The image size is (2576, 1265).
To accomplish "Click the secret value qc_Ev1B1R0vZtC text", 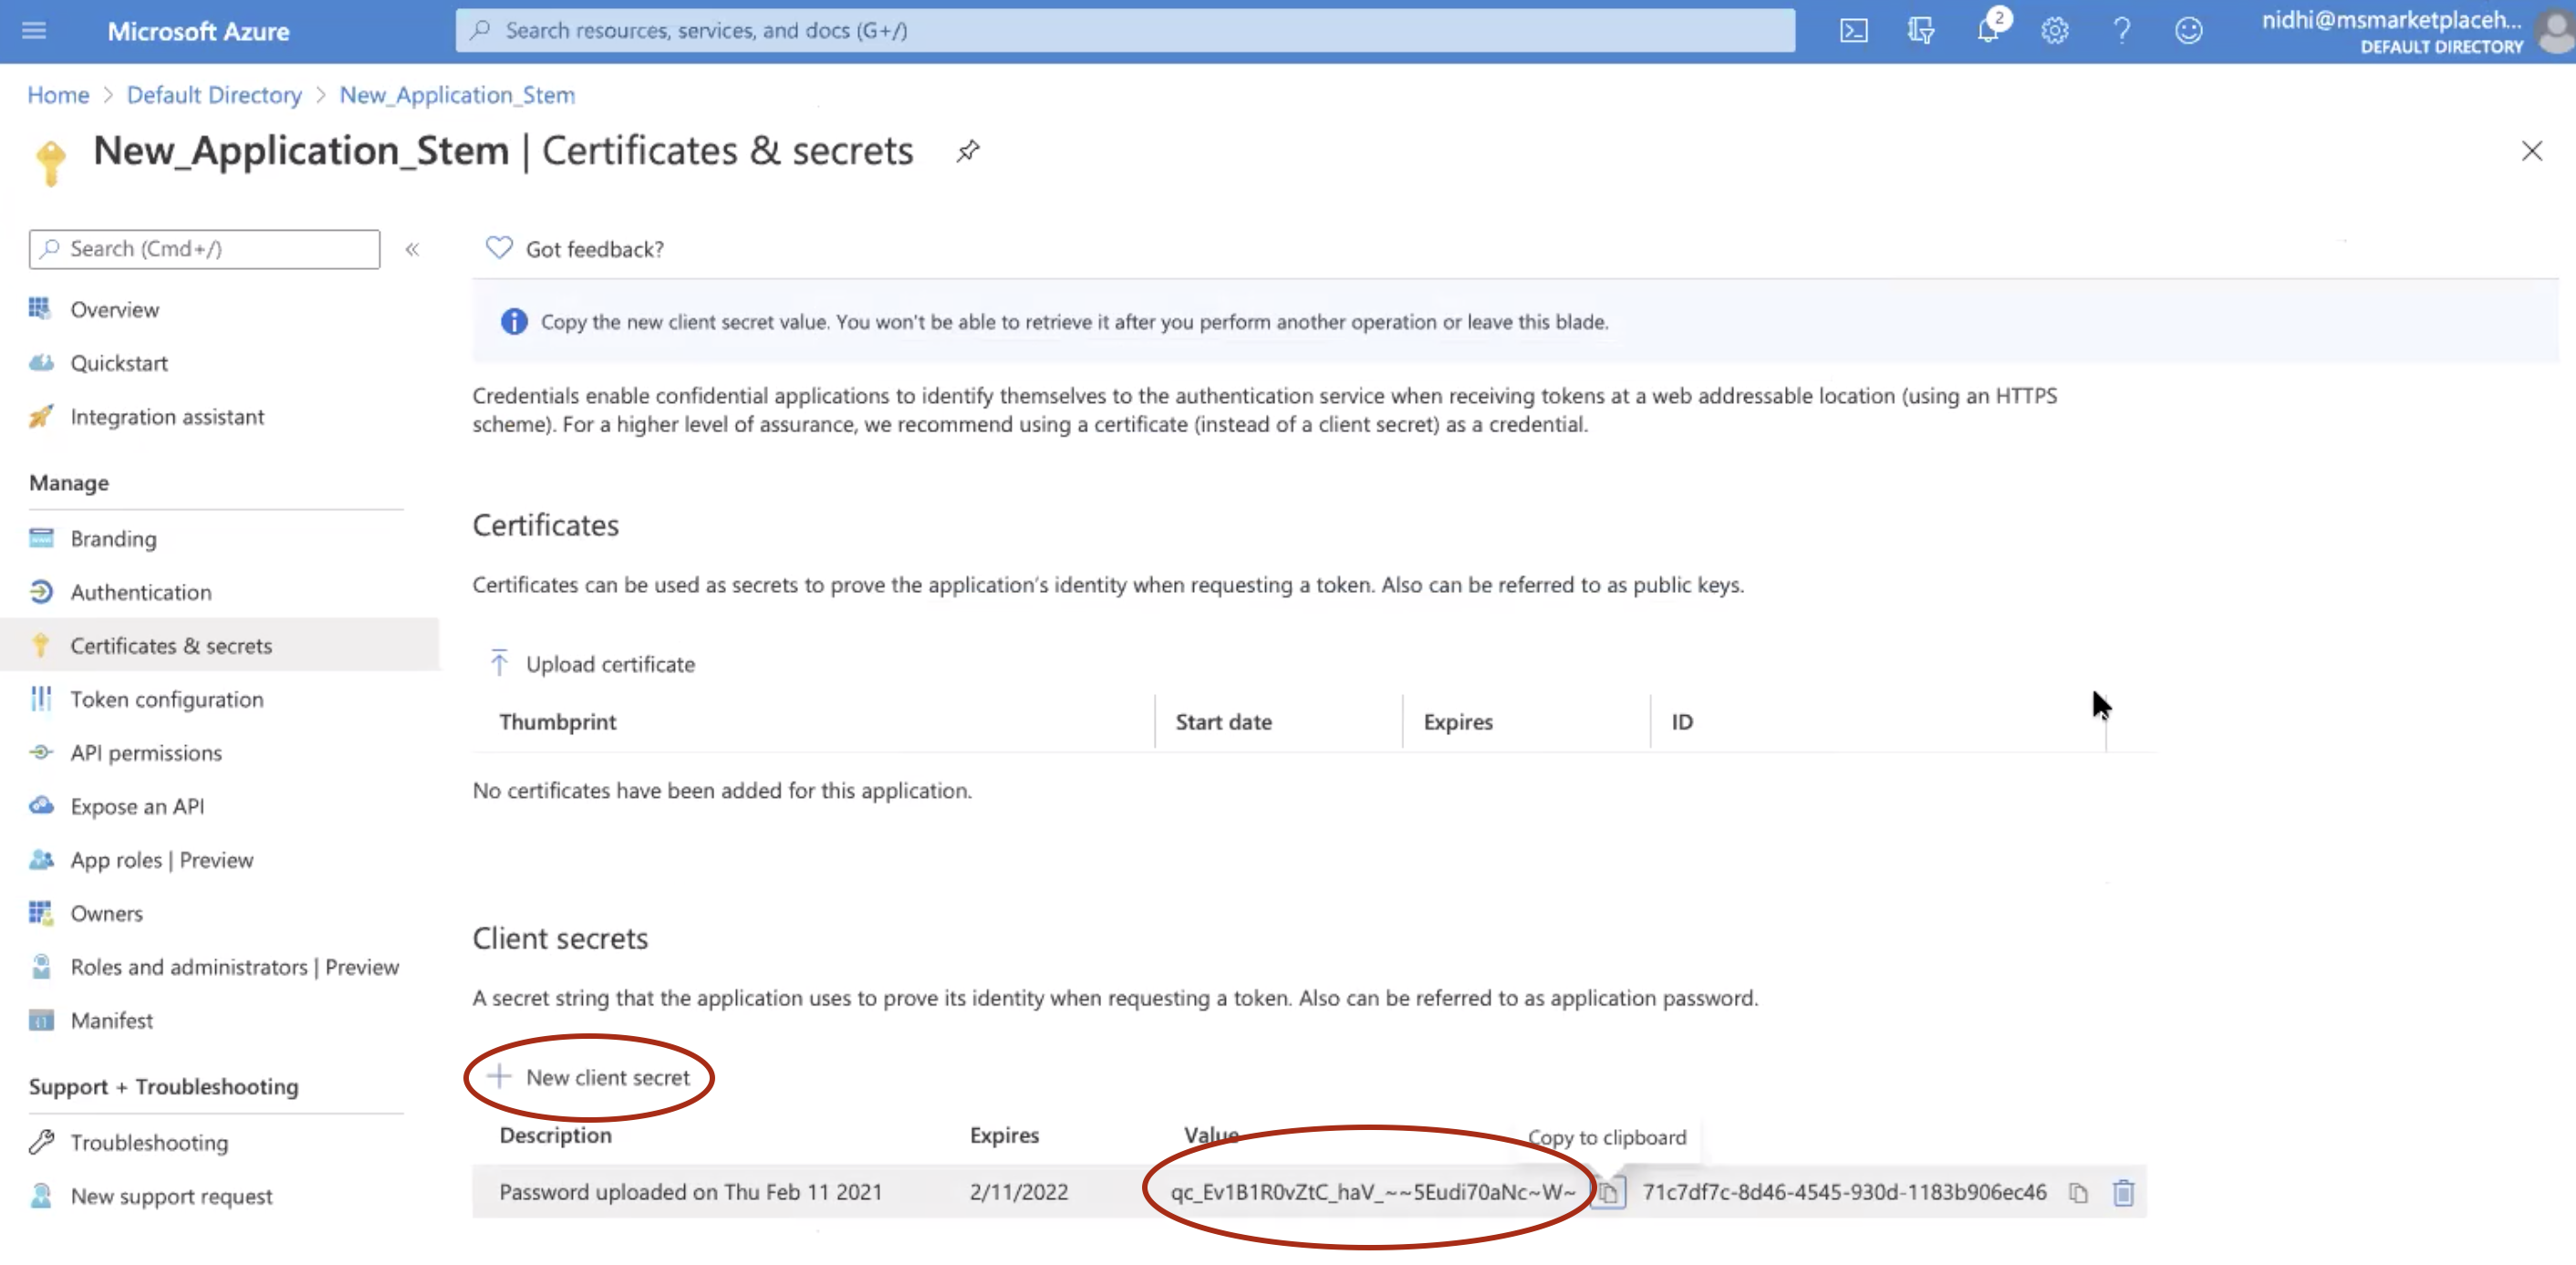I will tap(1372, 1192).
